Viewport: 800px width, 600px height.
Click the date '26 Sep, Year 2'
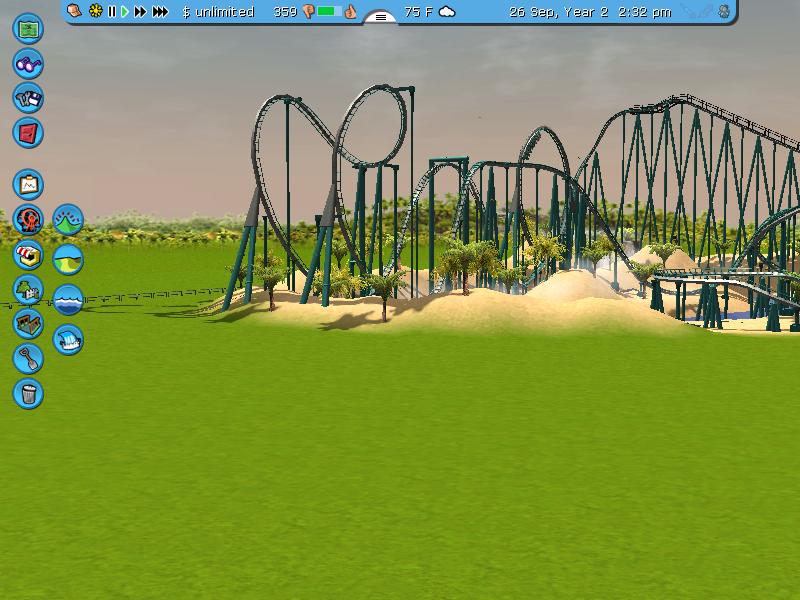click(559, 12)
